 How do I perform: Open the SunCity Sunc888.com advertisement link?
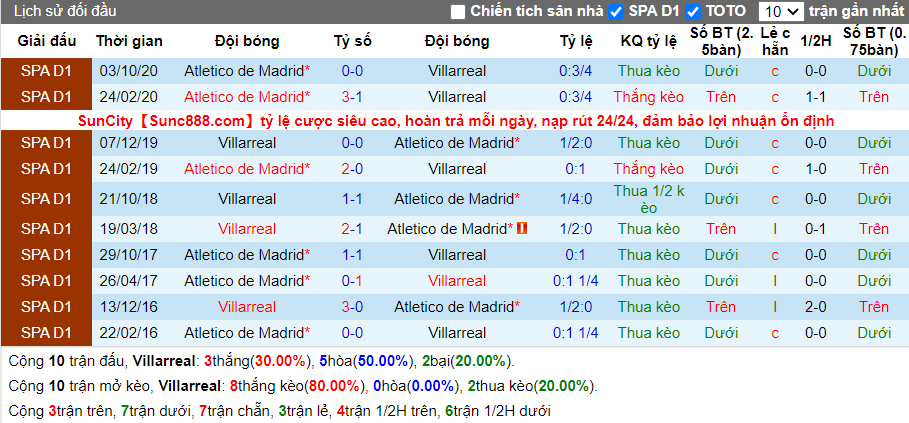point(456,121)
